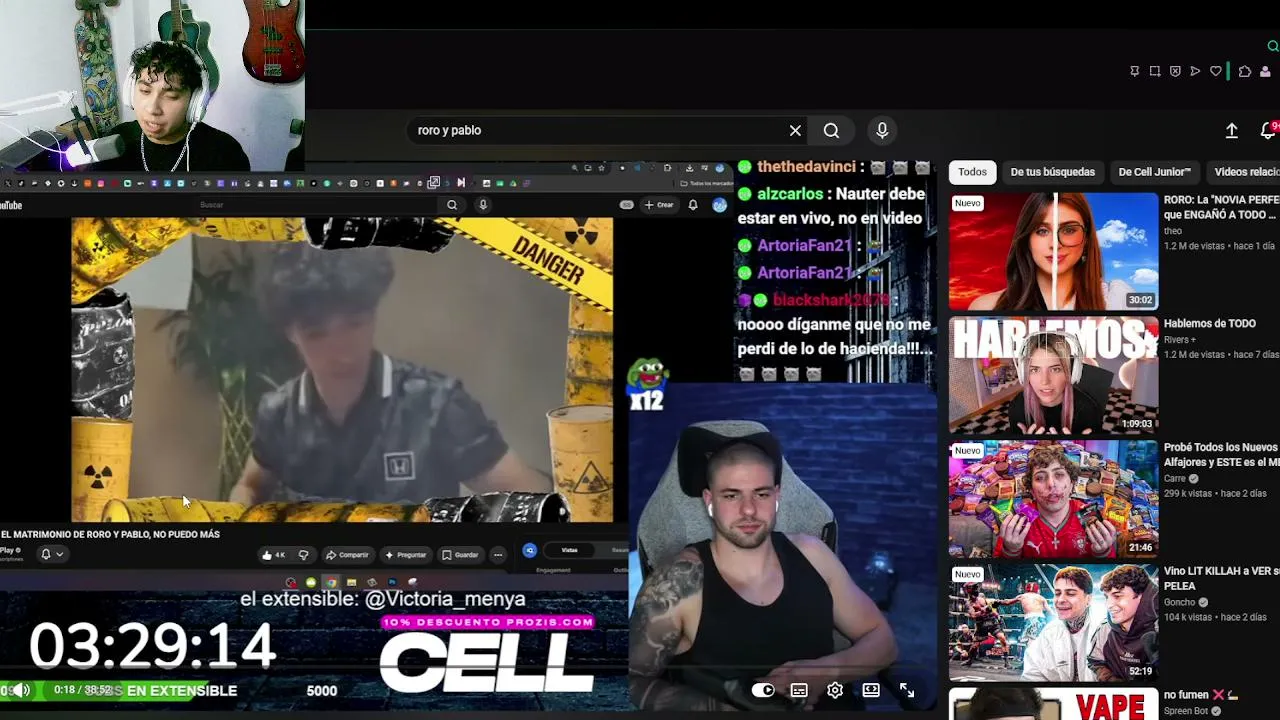Click the Photoshop icon in embedded taskbar
Screen dimensions: 1280x720
(x=392, y=583)
